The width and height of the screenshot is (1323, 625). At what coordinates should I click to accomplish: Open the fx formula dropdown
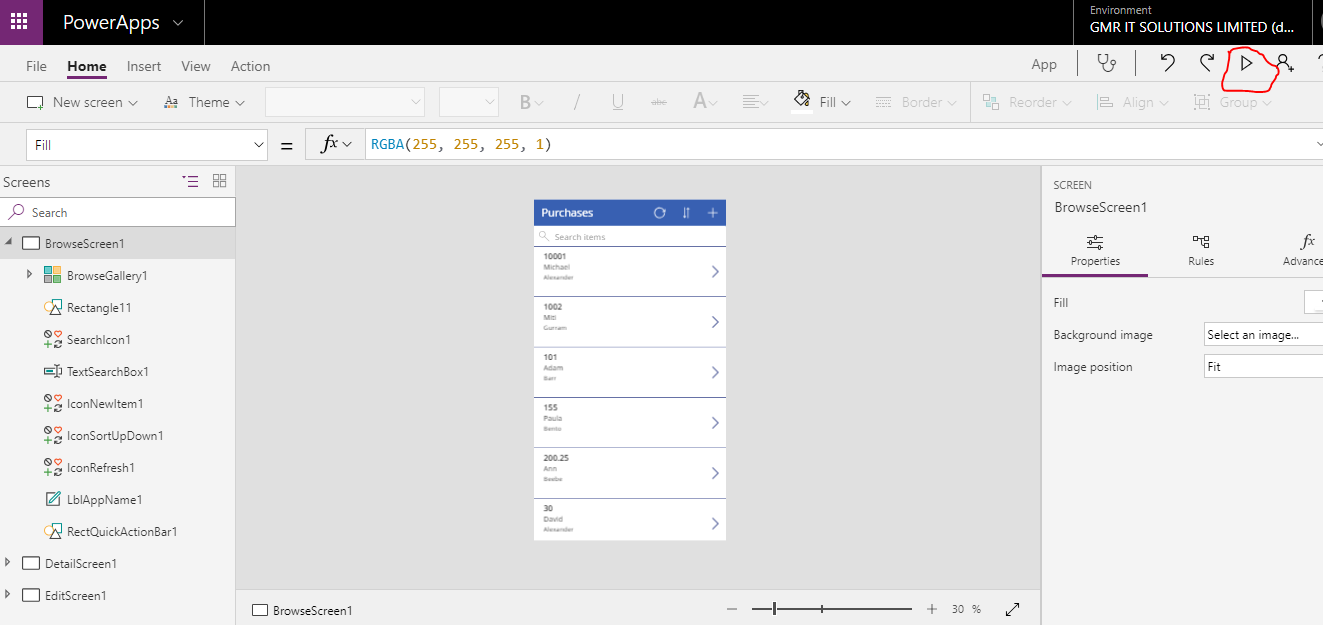336,145
